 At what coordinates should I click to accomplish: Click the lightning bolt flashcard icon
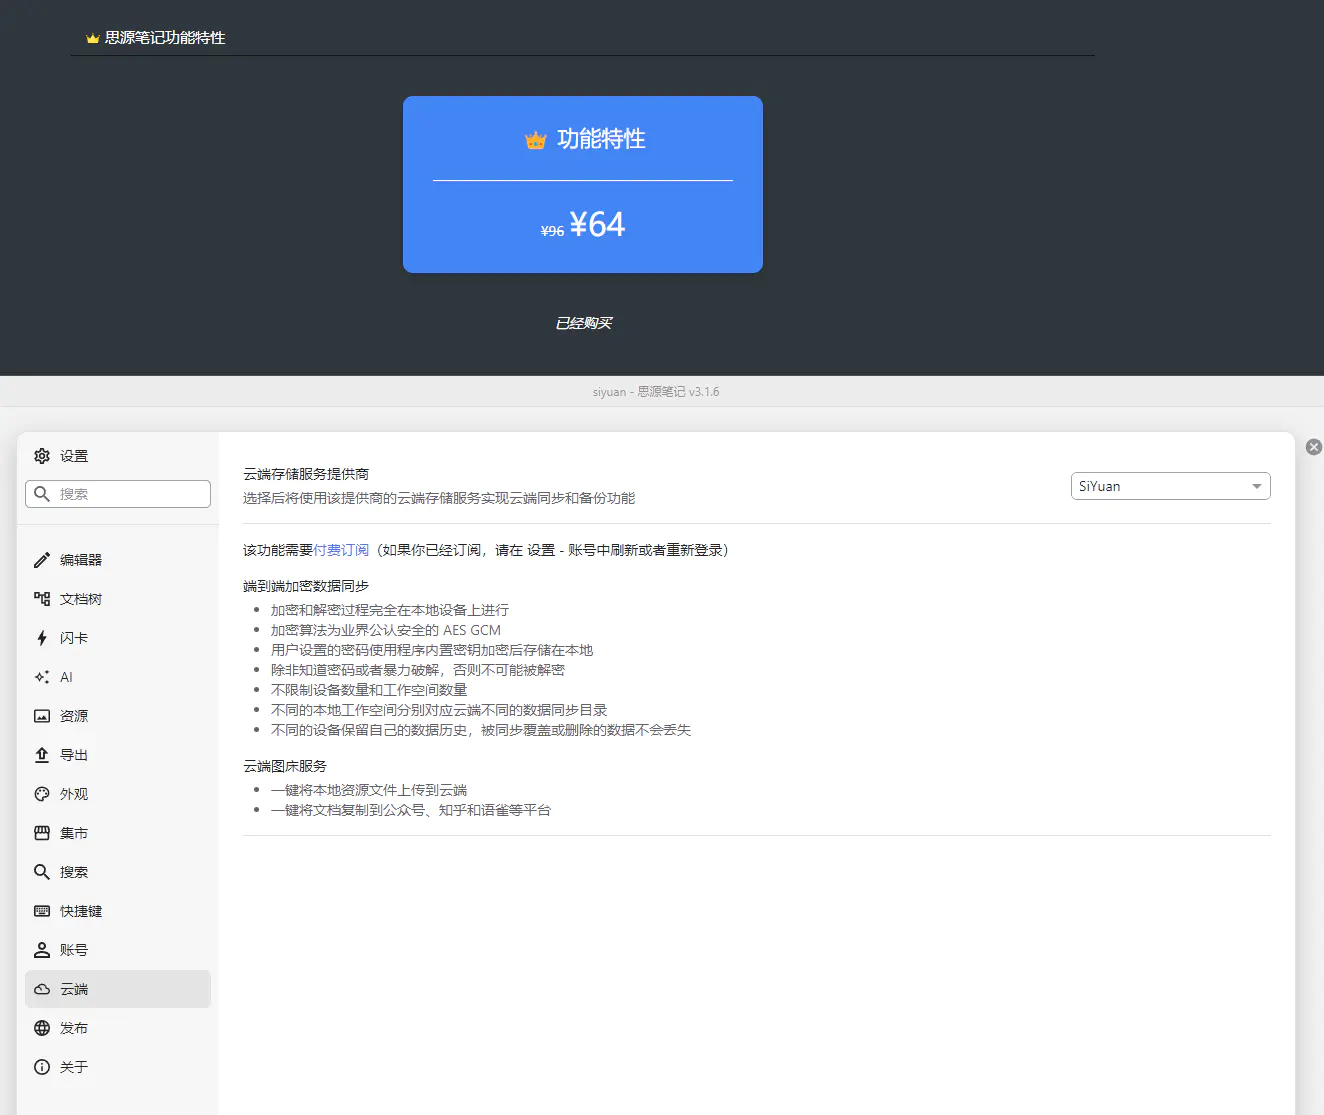(42, 638)
